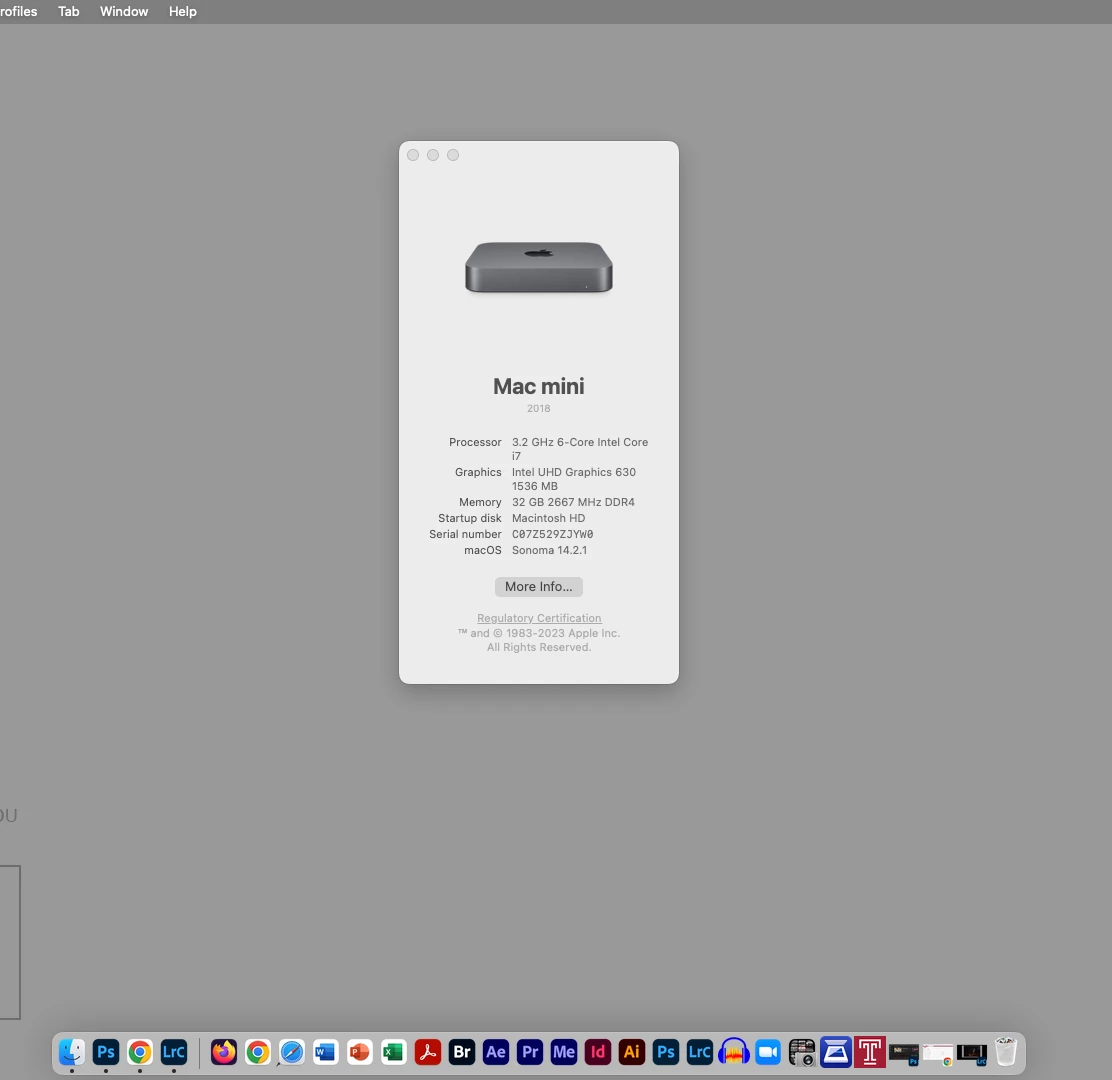Image resolution: width=1112 pixels, height=1080 pixels.
Task: Click the serial number C07Z529ZJYW0
Action: (x=552, y=534)
